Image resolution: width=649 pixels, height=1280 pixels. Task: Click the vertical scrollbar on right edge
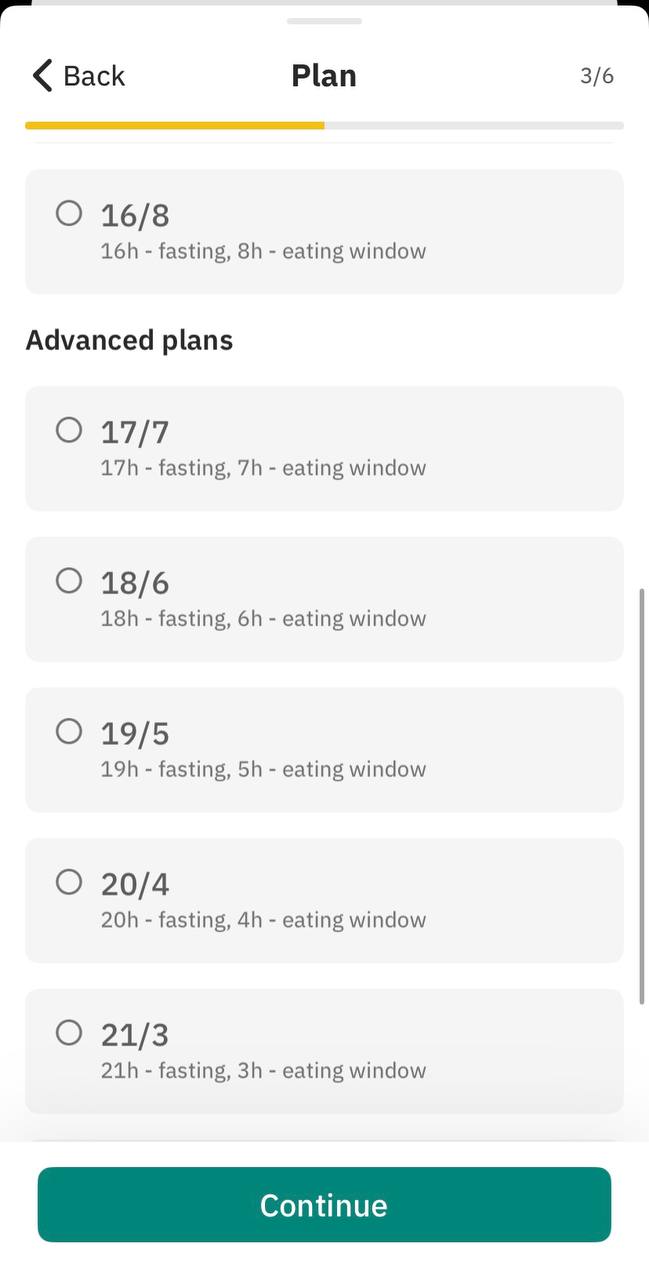642,796
